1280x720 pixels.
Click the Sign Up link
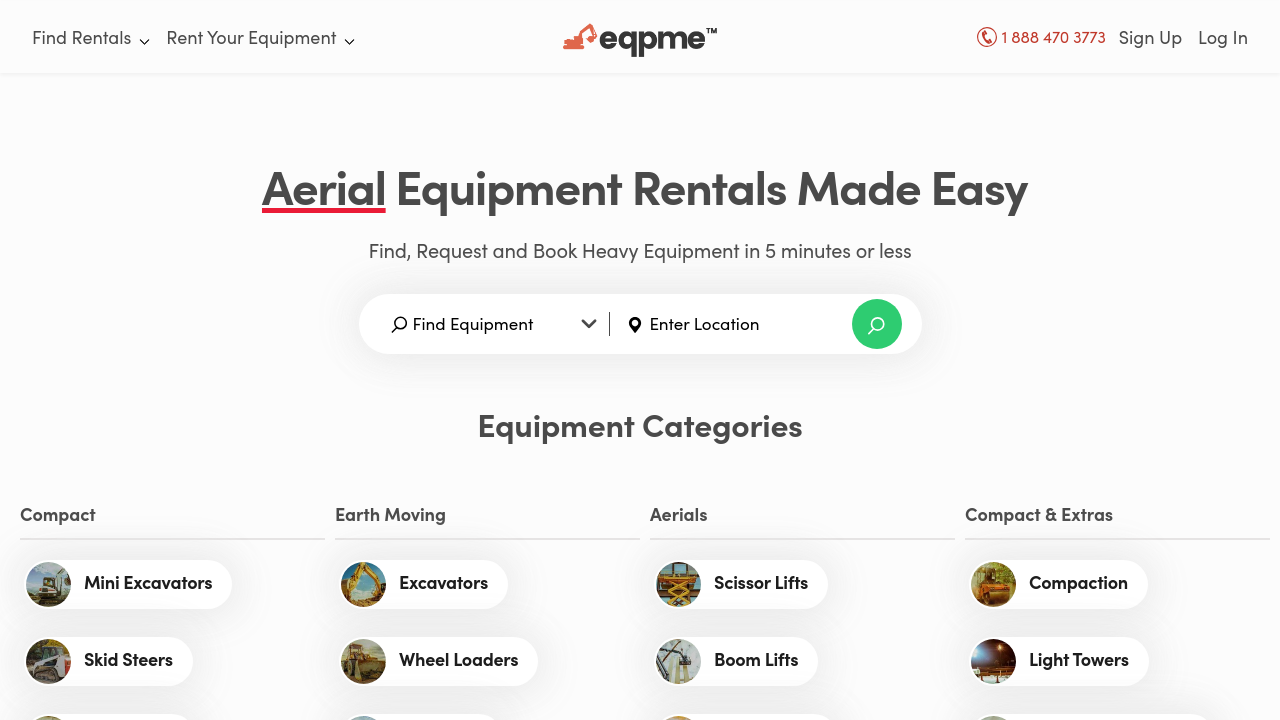(x=1150, y=38)
